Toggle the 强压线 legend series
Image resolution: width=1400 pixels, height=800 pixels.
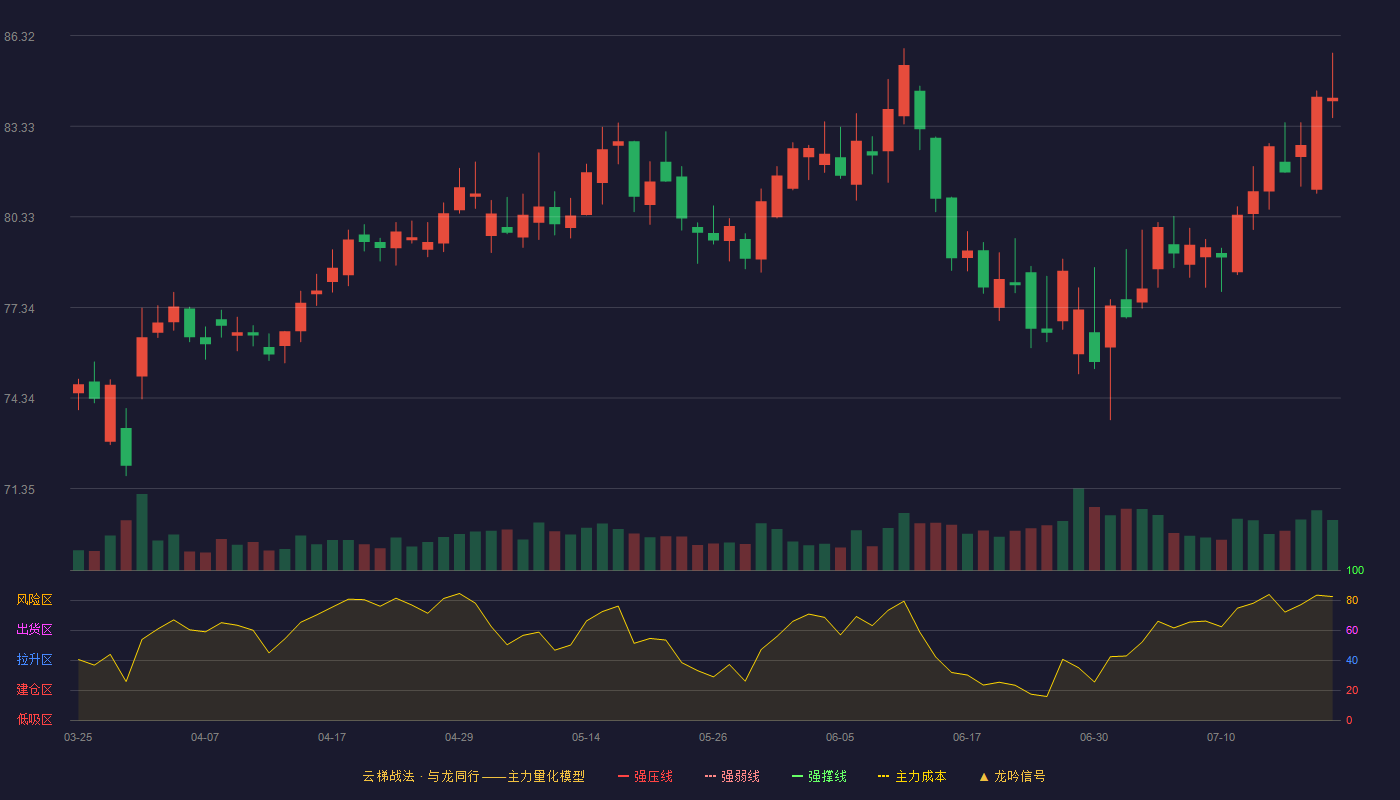pos(645,776)
